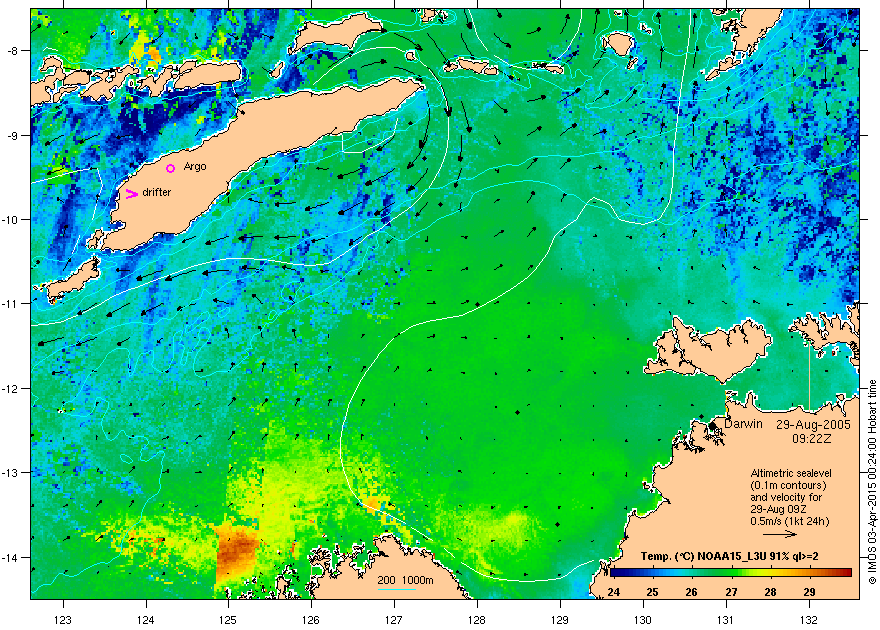This screenshot has height=630, width=880.
Task: Click the colorbar tick label "28"
Action: [x=770, y=592]
